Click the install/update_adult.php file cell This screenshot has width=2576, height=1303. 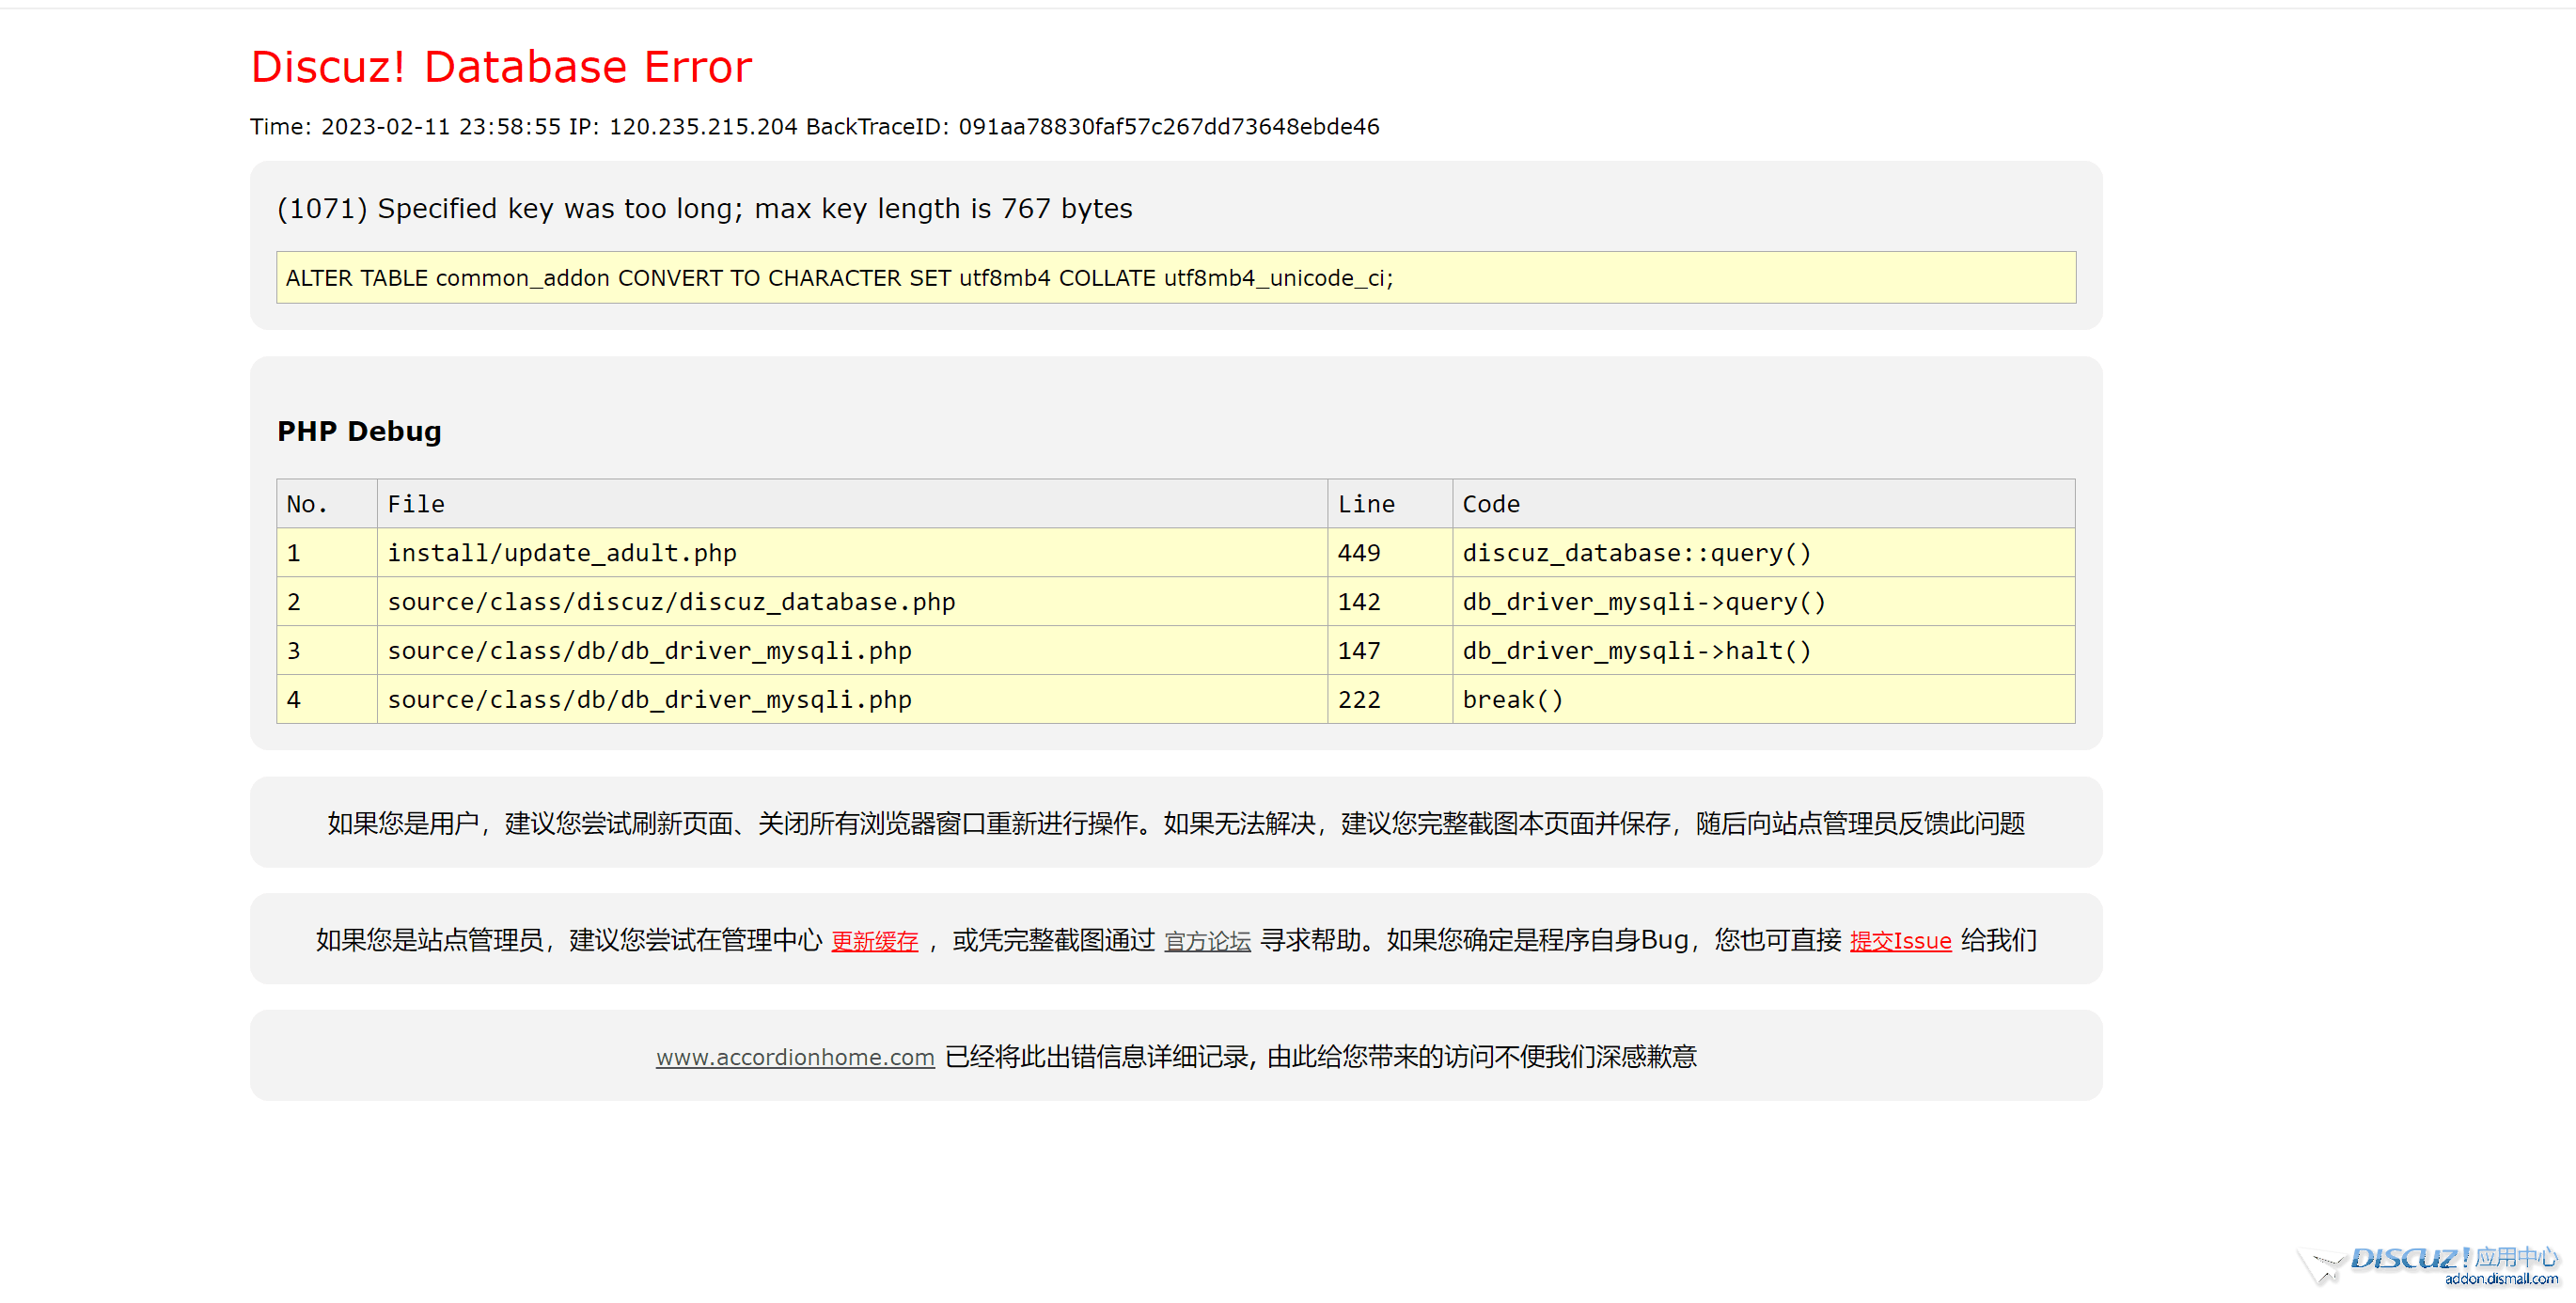point(561,553)
